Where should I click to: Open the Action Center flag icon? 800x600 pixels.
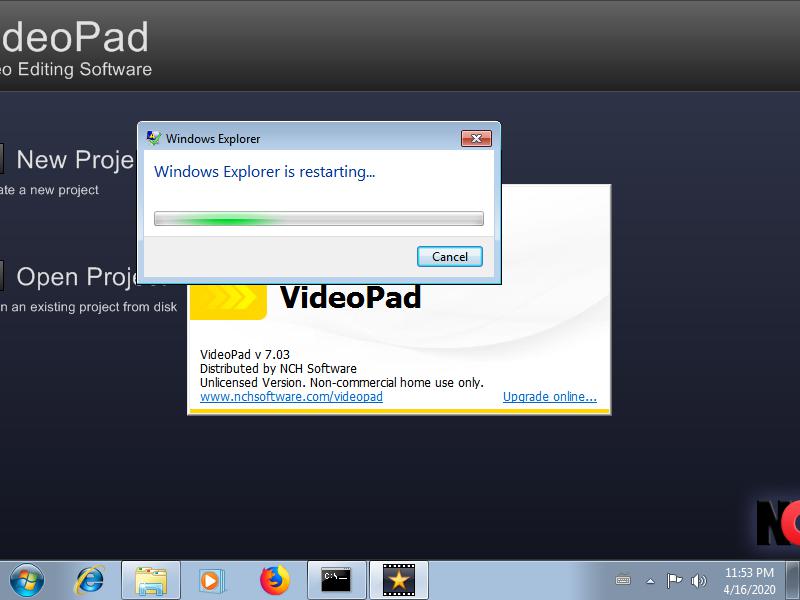(674, 580)
